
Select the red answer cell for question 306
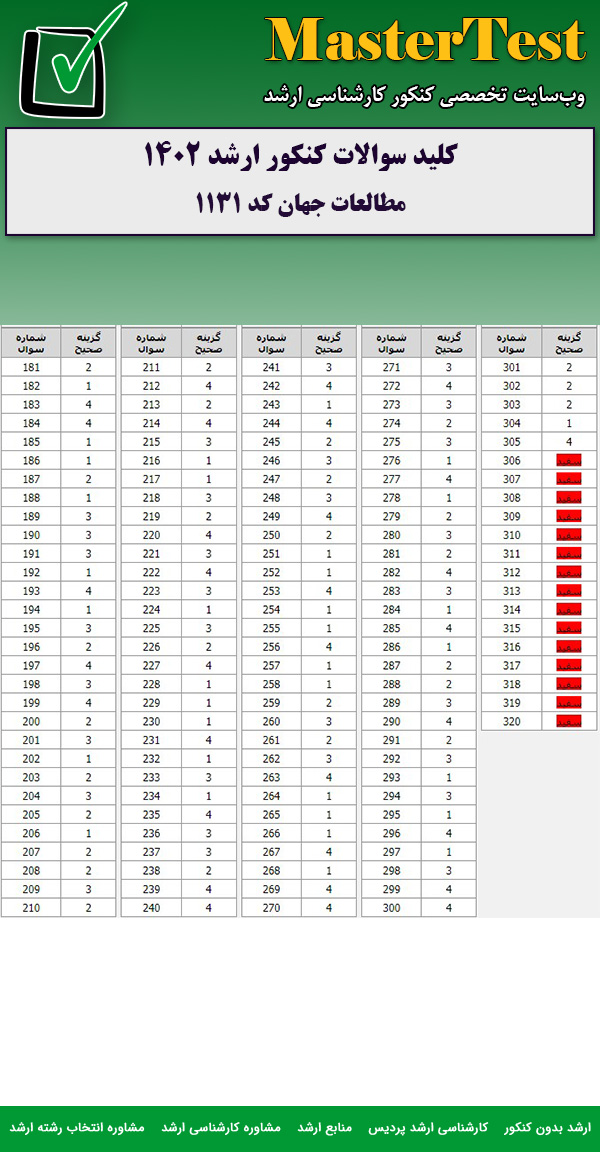coord(568,461)
